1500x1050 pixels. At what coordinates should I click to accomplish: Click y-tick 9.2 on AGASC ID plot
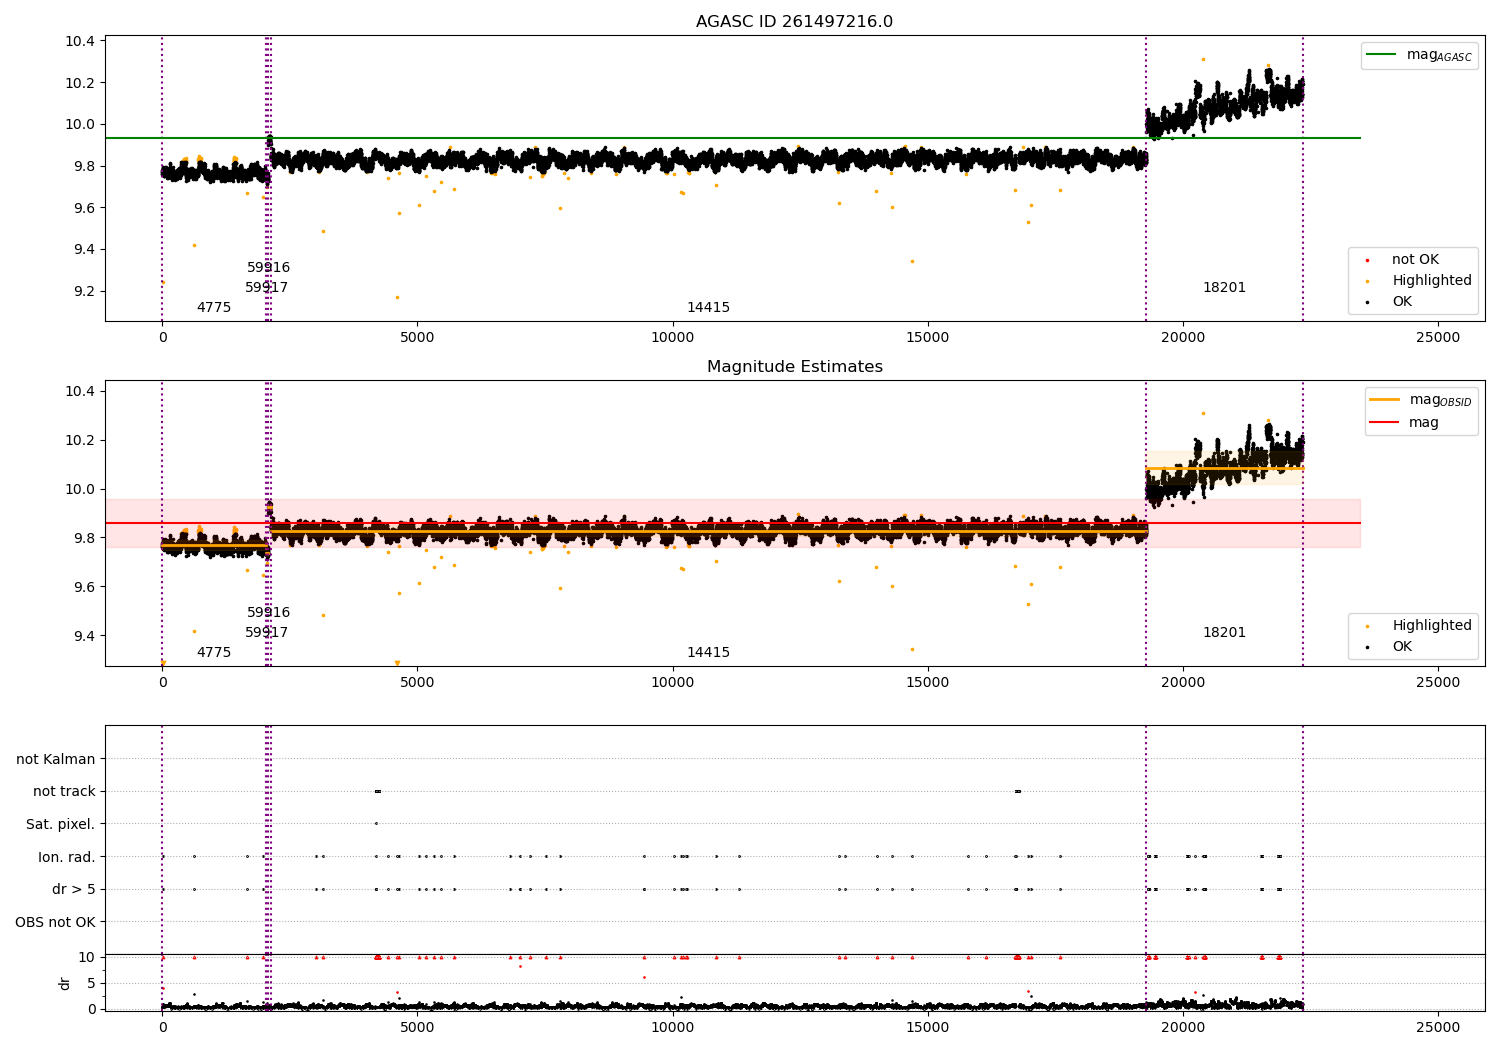83,292
